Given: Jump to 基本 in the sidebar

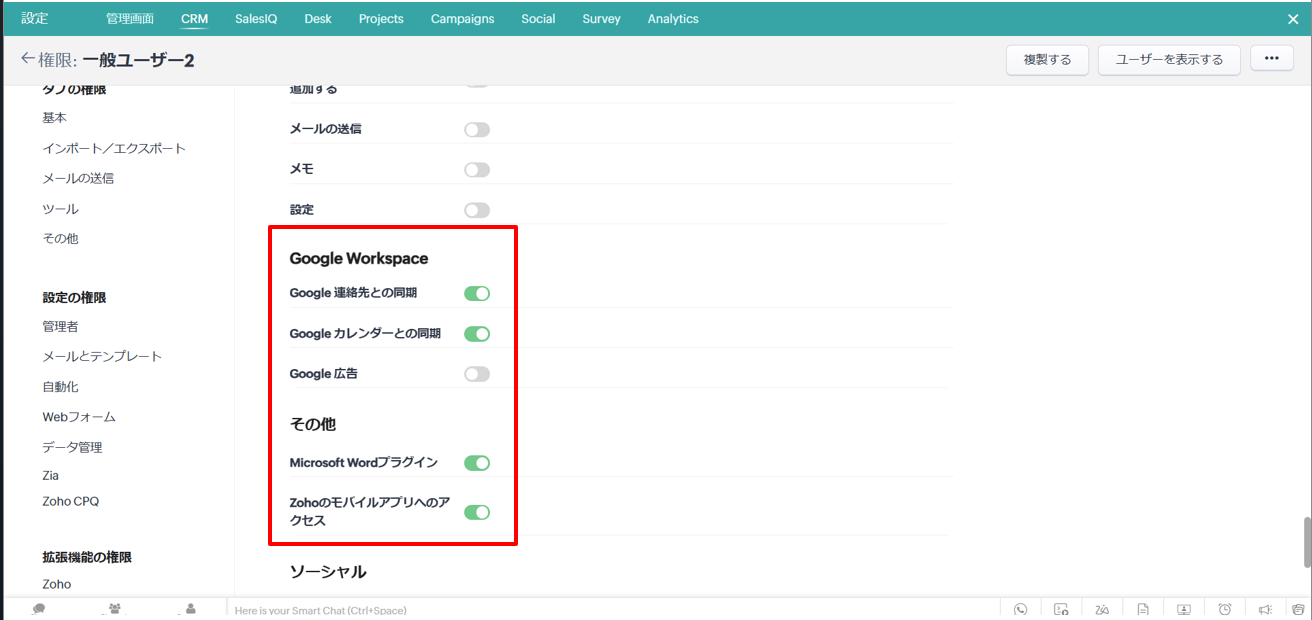Looking at the screenshot, I should tap(54, 118).
